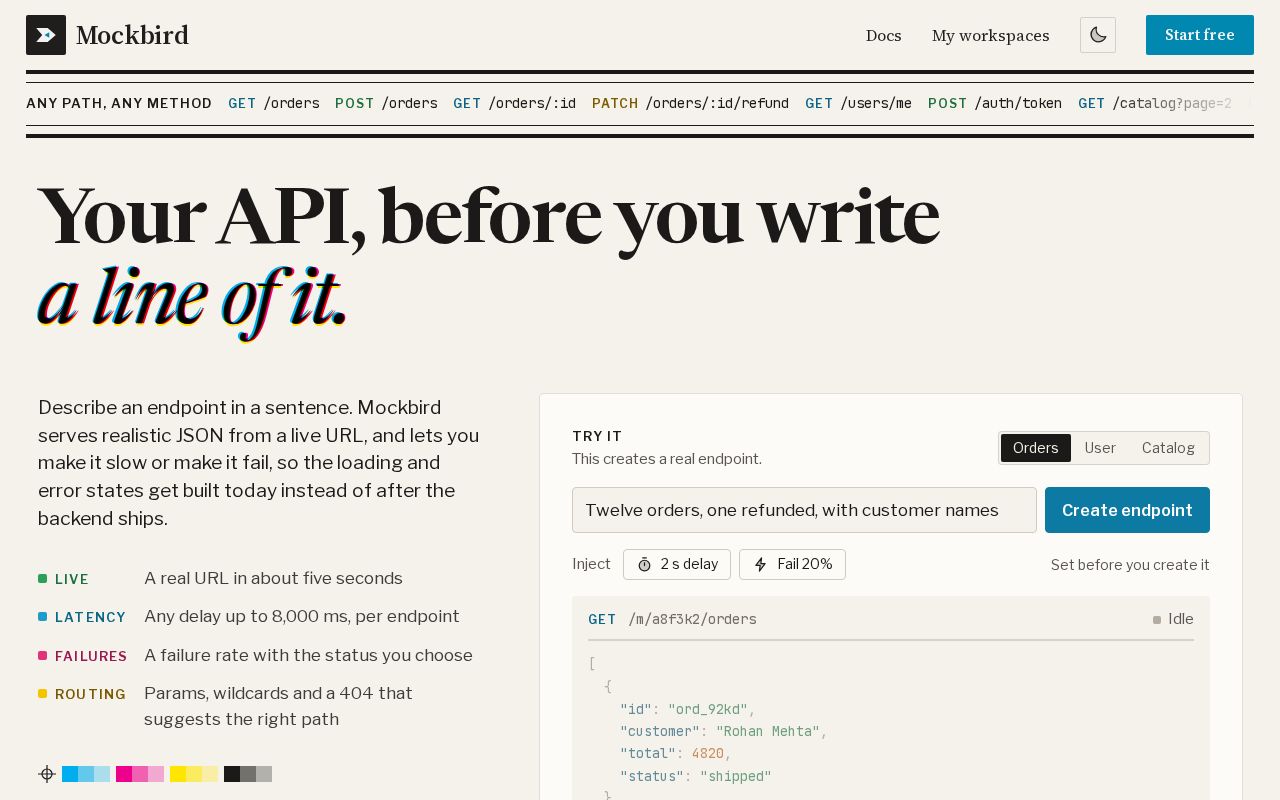Click the "shipped" status value
The height and width of the screenshot is (800, 1280).
pos(736,776)
